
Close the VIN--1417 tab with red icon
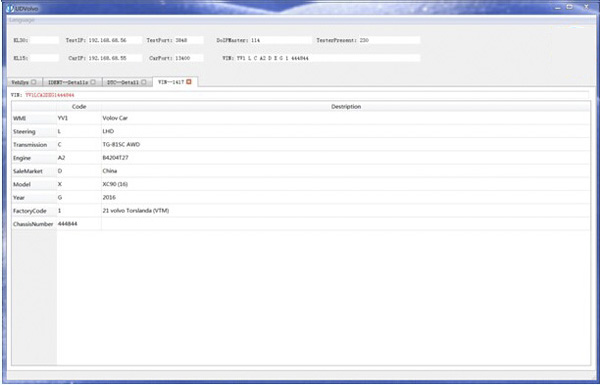(189, 82)
